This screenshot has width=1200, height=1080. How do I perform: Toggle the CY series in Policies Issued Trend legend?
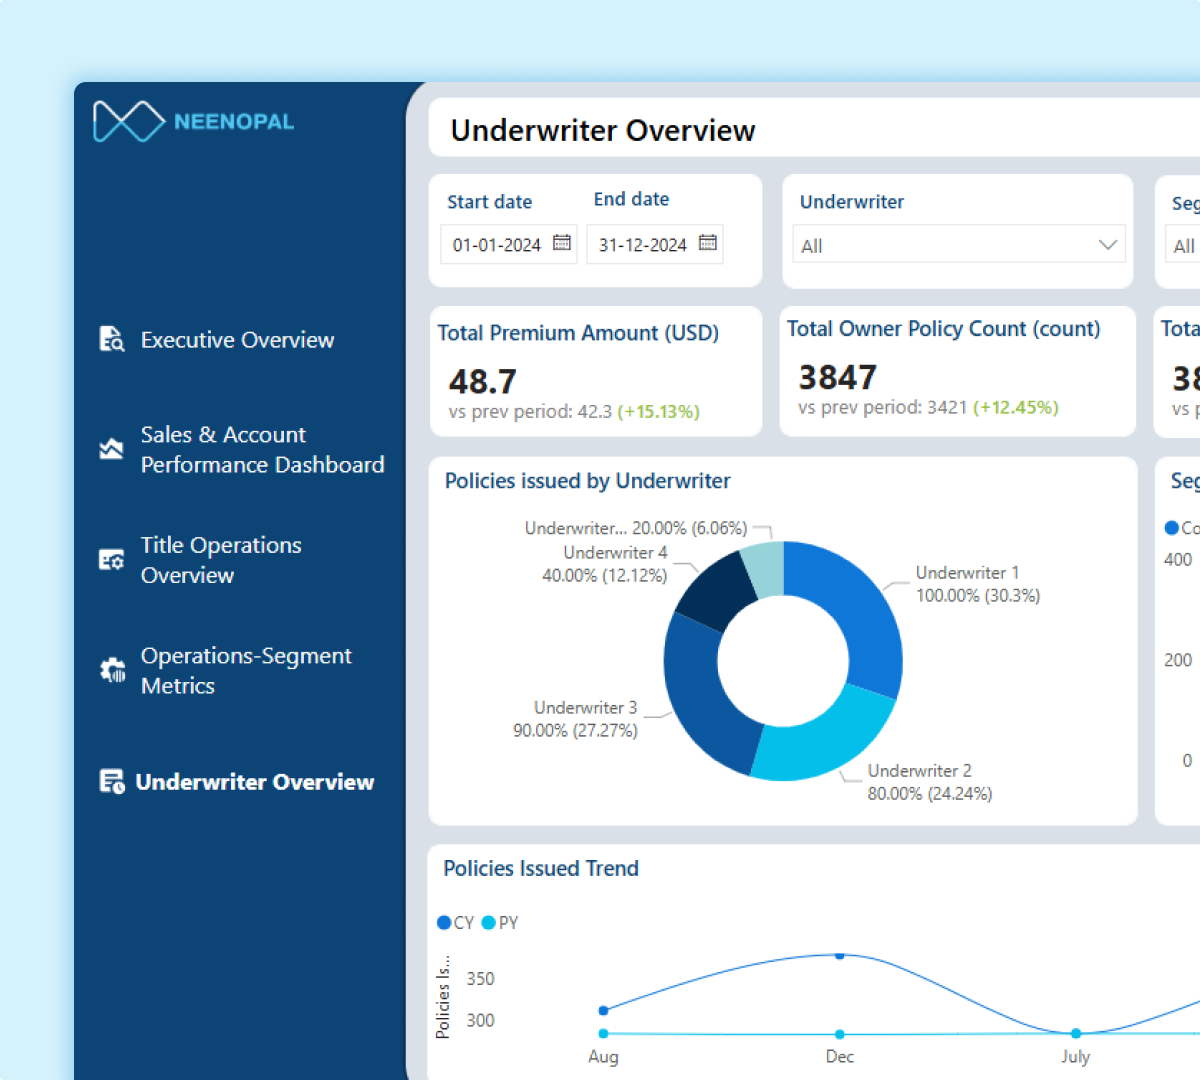click(455, 923)
